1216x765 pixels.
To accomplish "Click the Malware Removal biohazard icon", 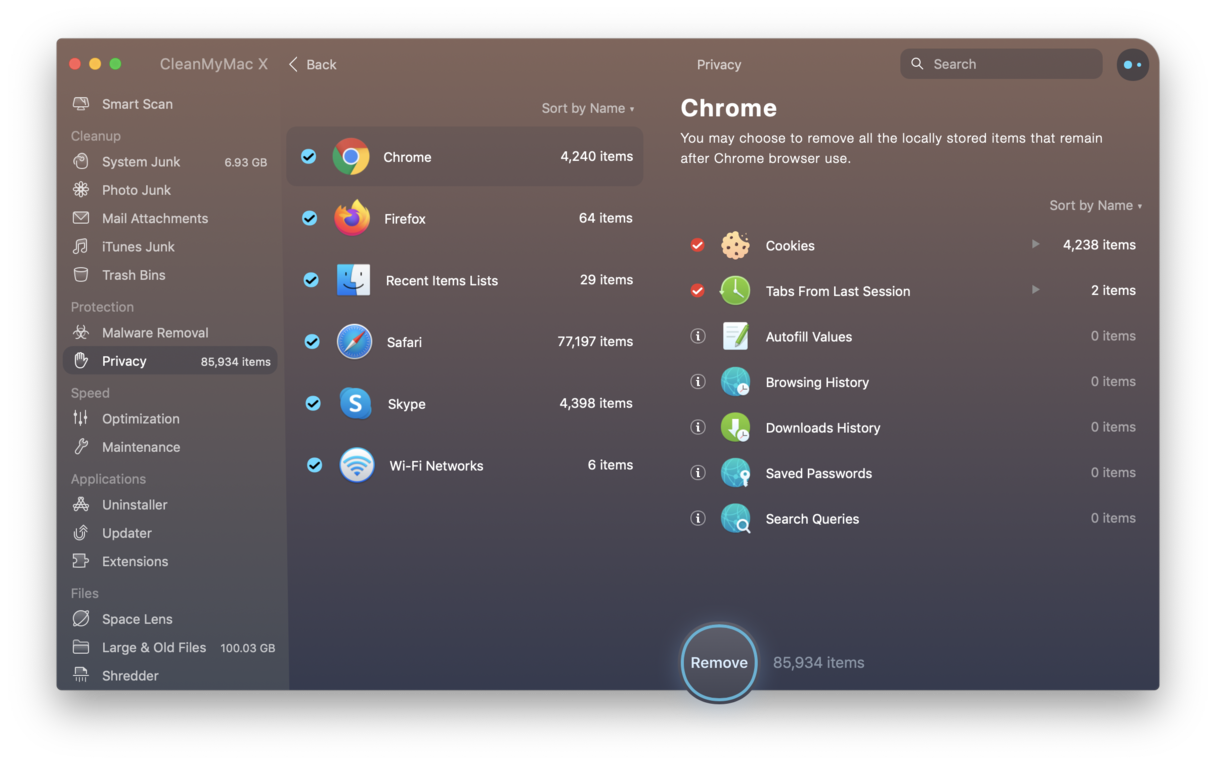I will [x=81, y=333].
